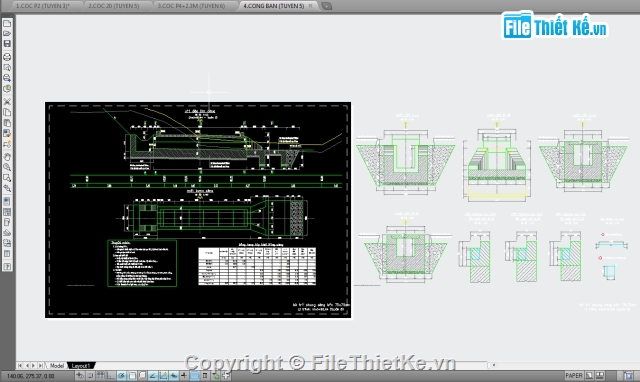Save drawing with floppy disk icon
The image size is (640, 382).
click(x=7, y=44)
